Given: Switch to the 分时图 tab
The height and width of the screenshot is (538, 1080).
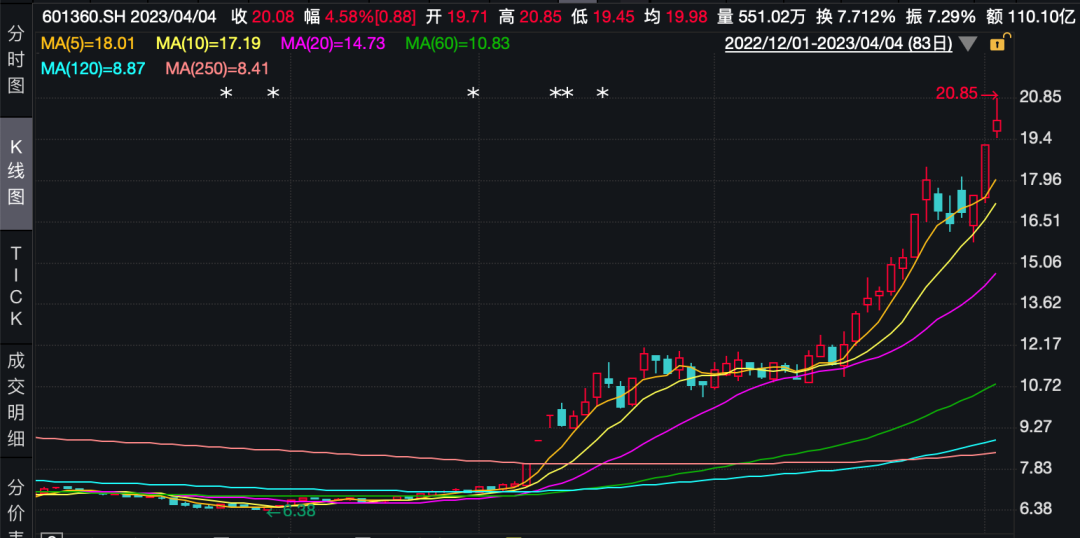Looking at the screenshot, I should [16, 60].
